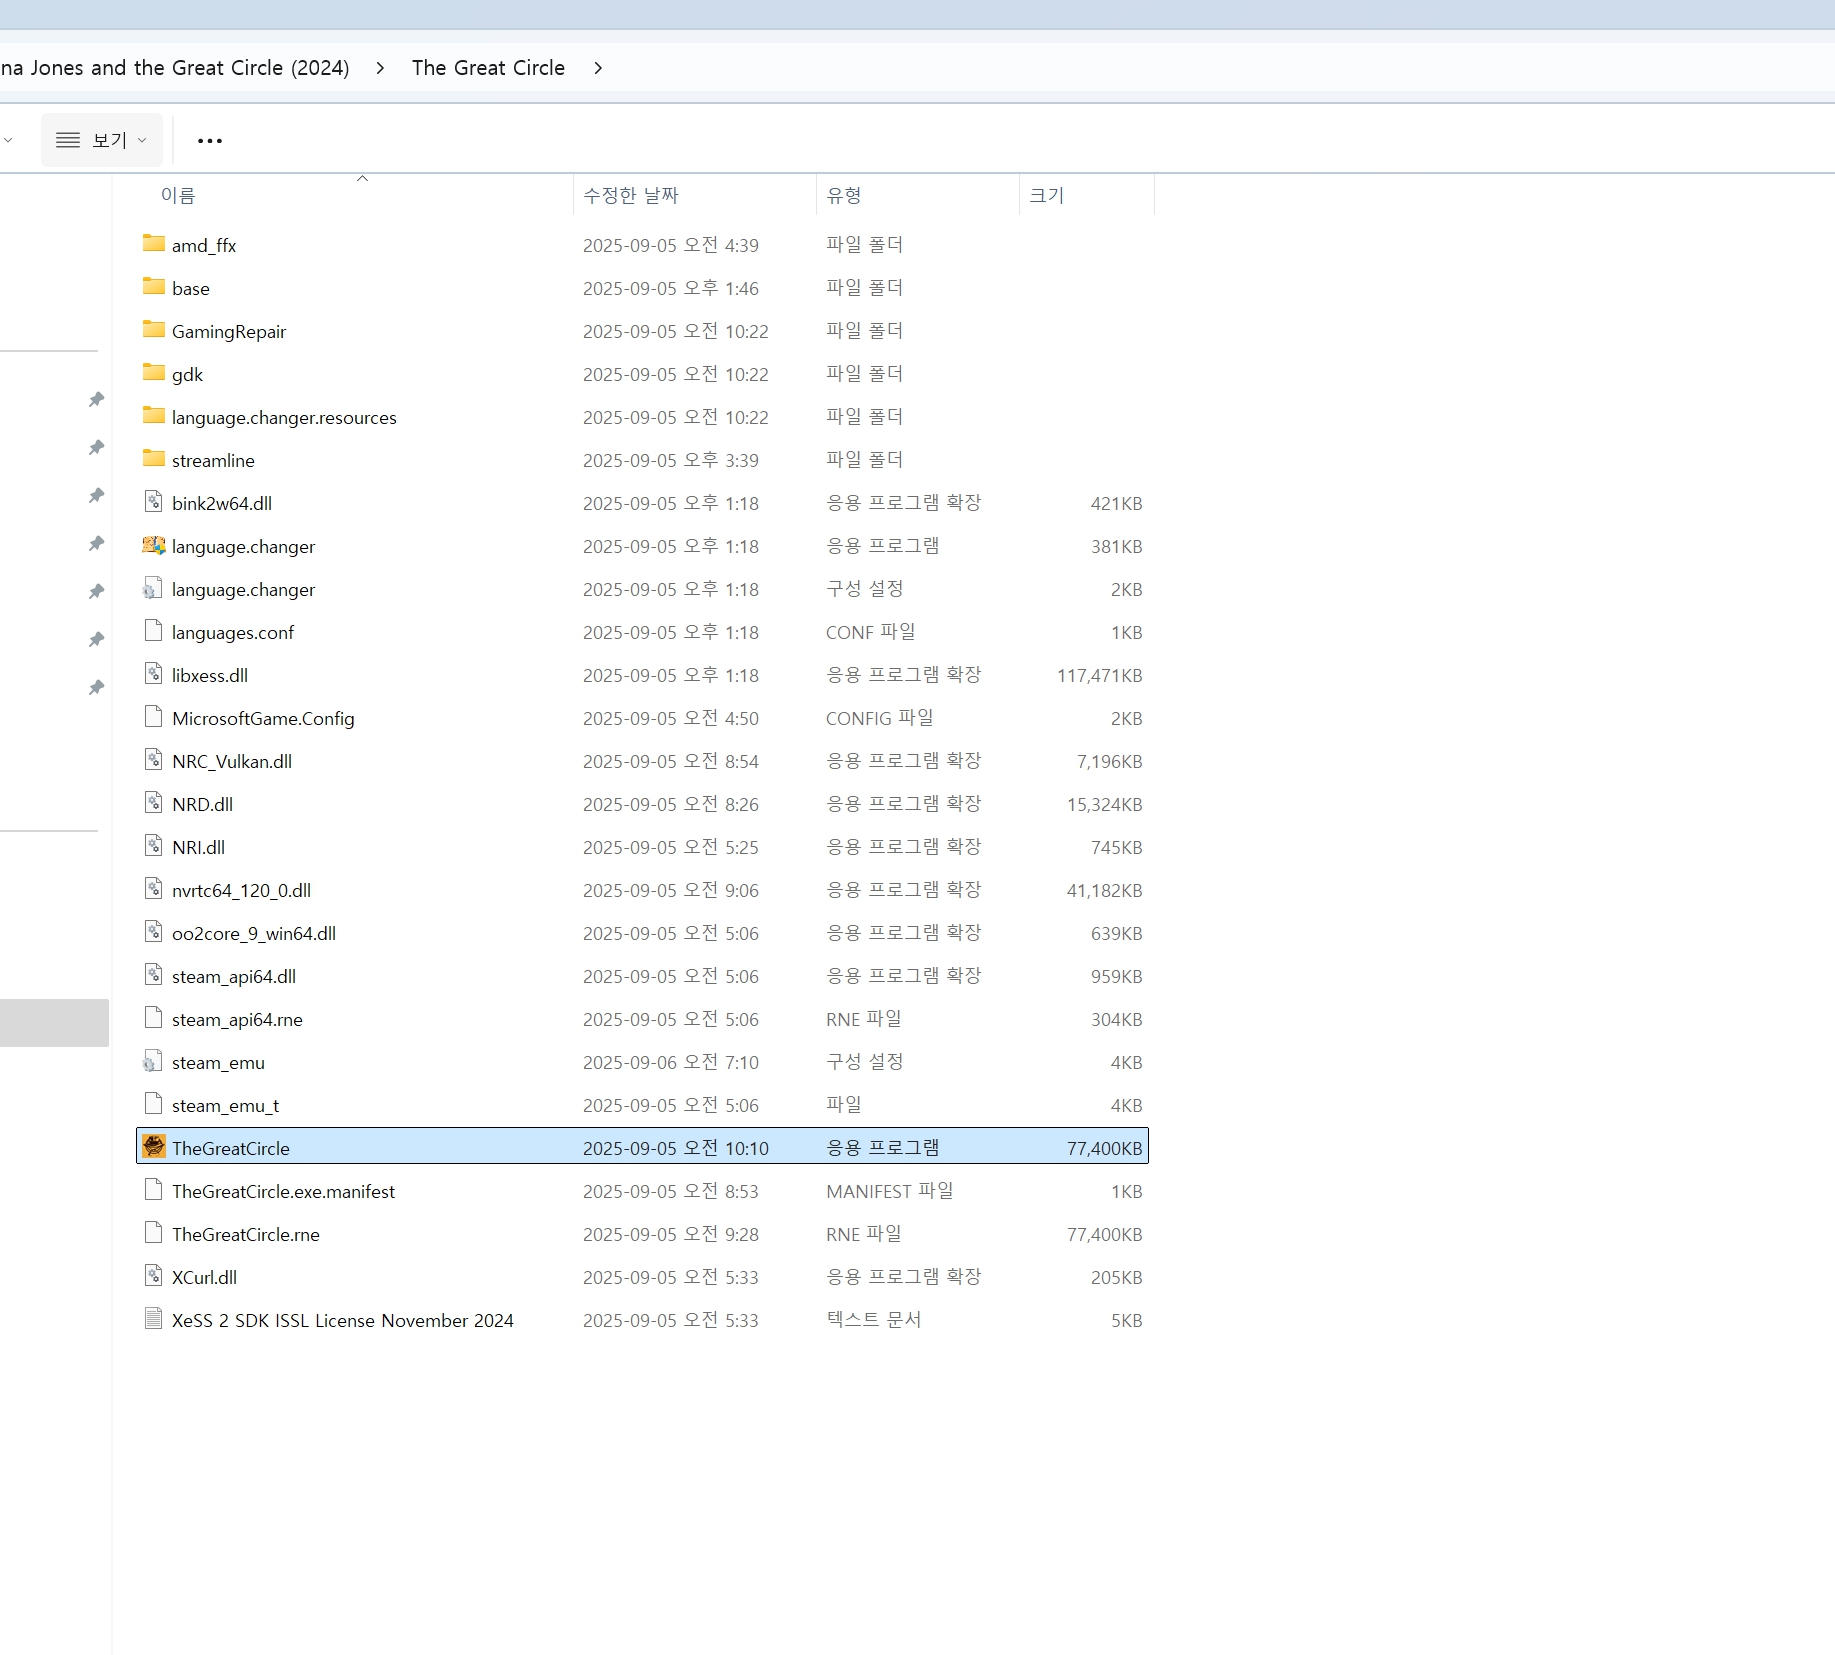Click the base folder icon
Screen dimensions: 1835x1655
tap(153, 287)
